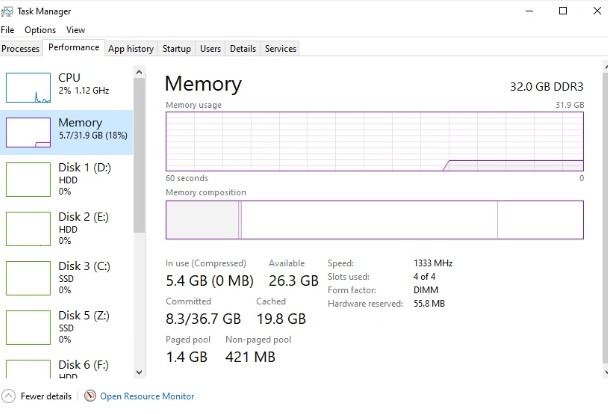Image resolution: width=608 pixels, height=414 pixels.
Task: Click the Resource Monitor gauge icon
Action: coord(90,396)
